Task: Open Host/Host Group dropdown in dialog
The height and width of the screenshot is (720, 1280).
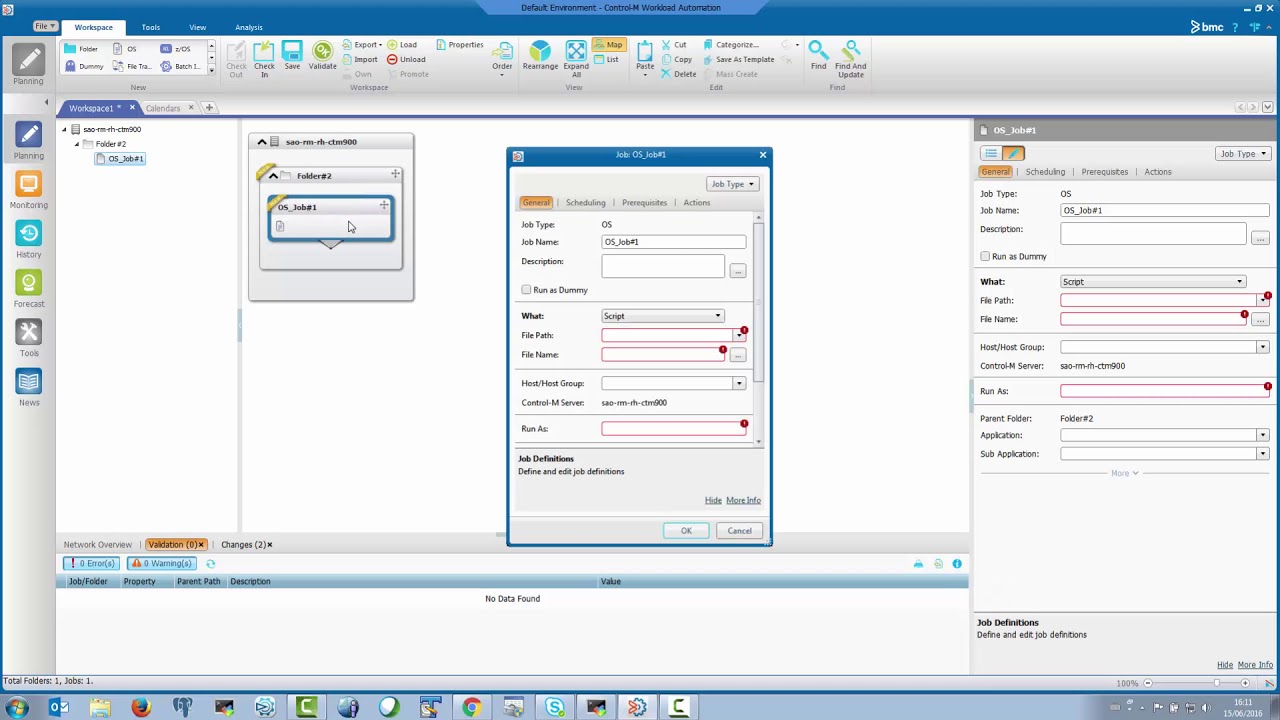Action: 738,383
